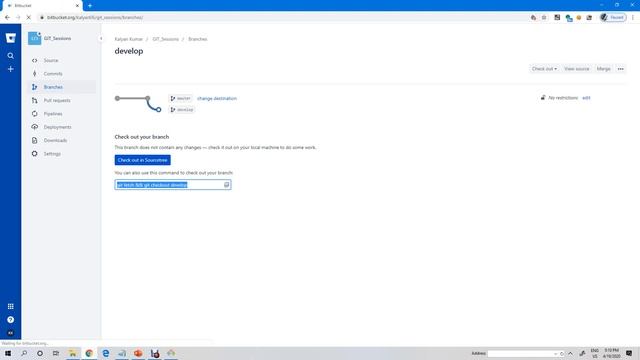The width and height of the screenshot is (640, 360).
Task: Open the help question mark icon
Action: click(11, 320)
